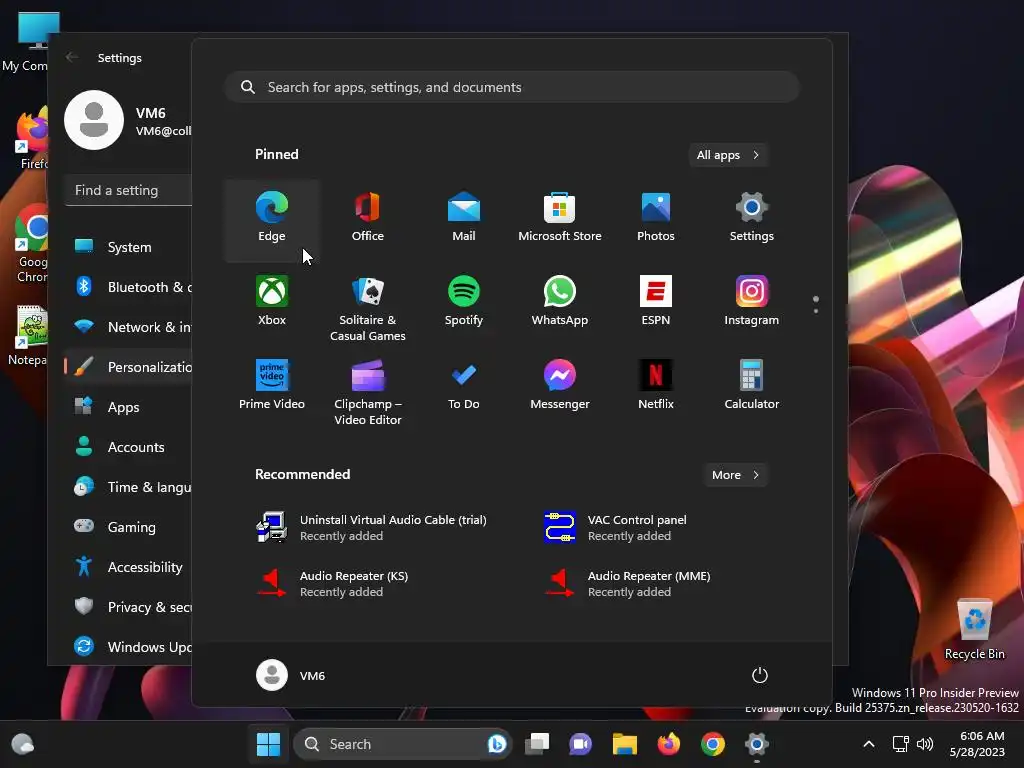This screenshot has height=768, width=1024.
Task: Launch Netflix from pinned apps
Action: pos(656,386)
